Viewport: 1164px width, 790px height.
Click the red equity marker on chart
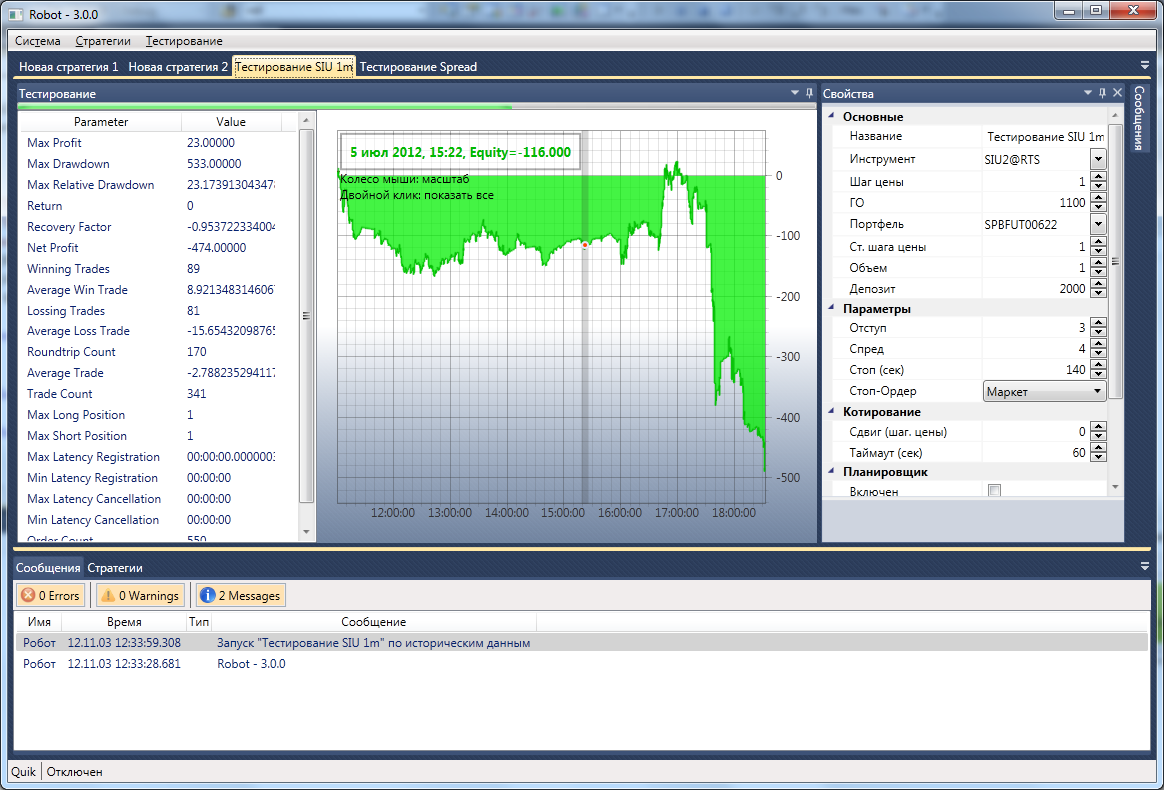tap(585, 244)
